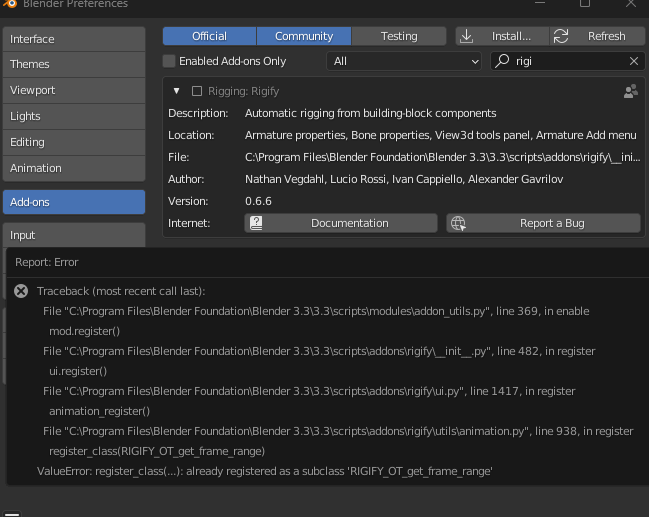Open the Input preferences tab

click(74, 235)
